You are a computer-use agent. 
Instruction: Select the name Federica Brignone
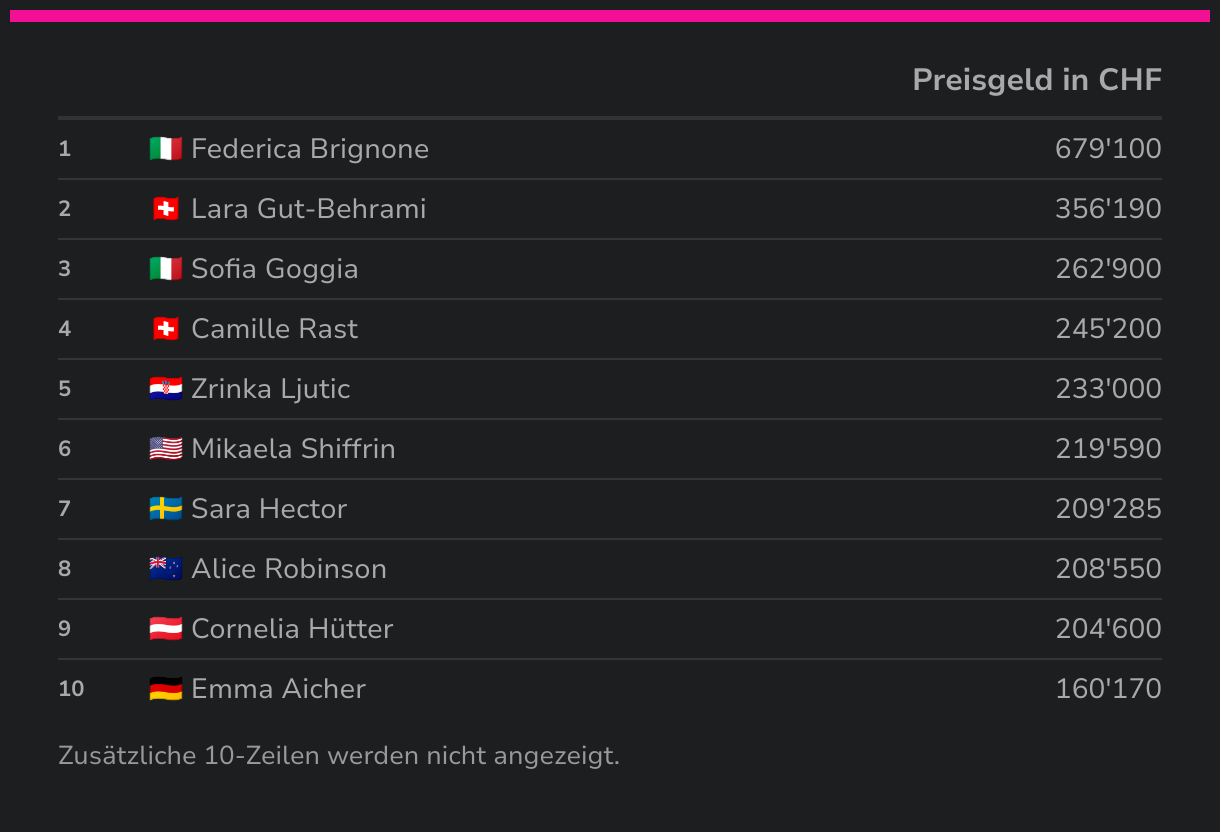tap(310, 149)
